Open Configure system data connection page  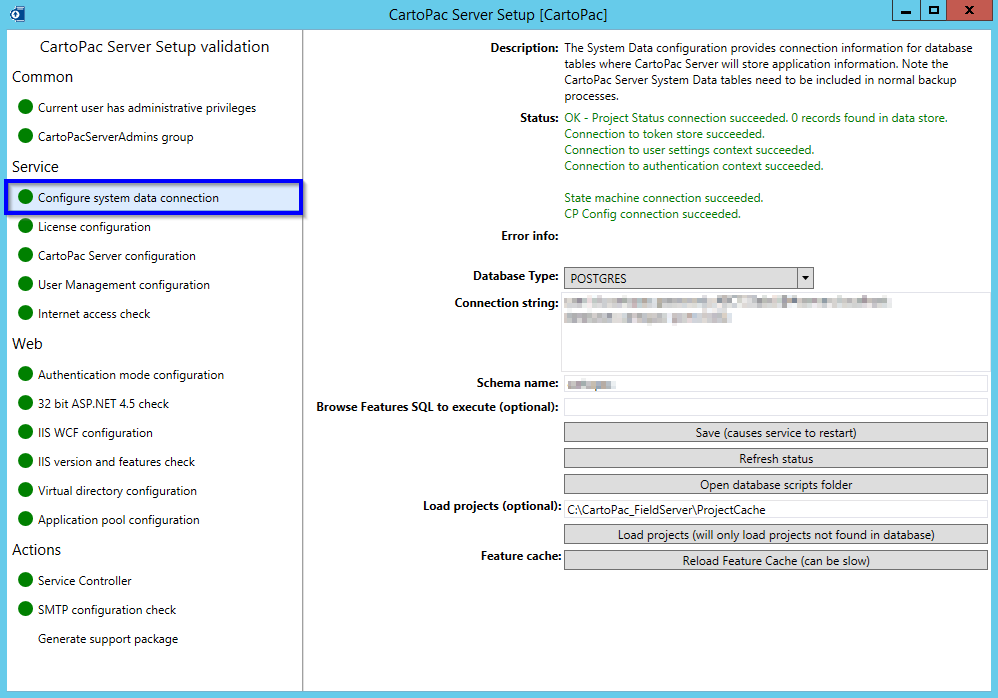pyautogui.click(x=153, y=197)
